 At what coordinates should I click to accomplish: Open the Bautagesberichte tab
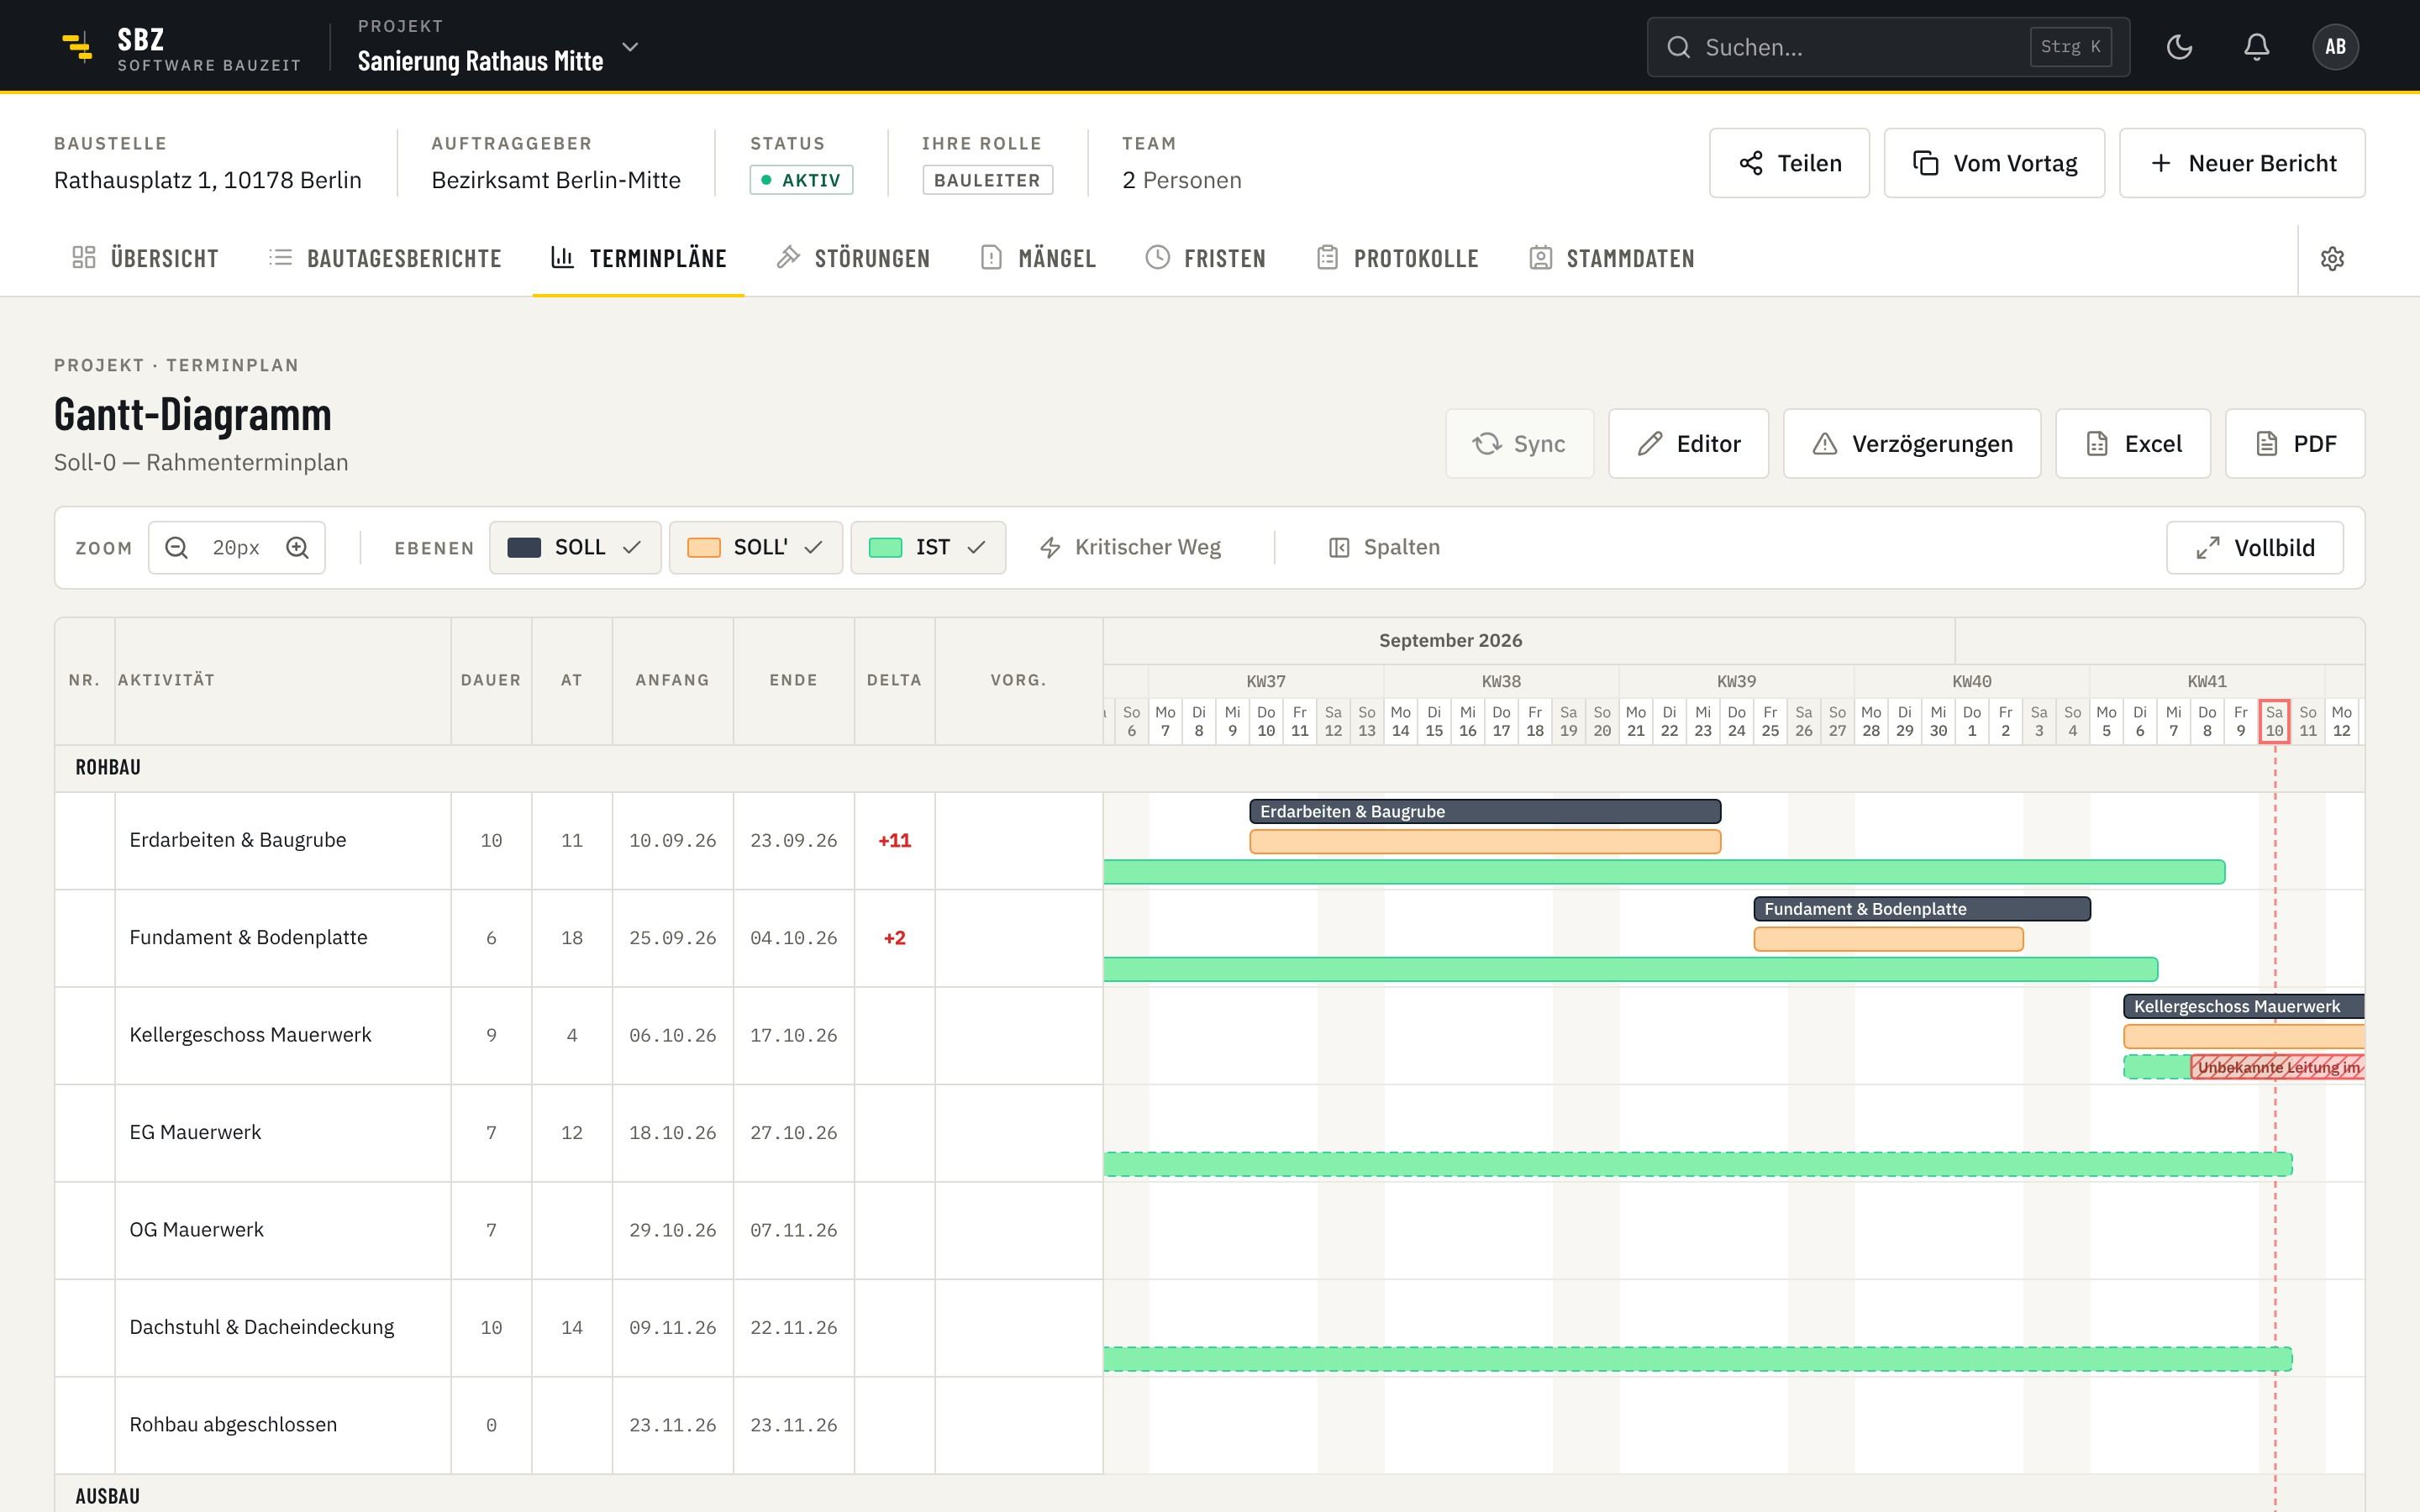point(385,258)
